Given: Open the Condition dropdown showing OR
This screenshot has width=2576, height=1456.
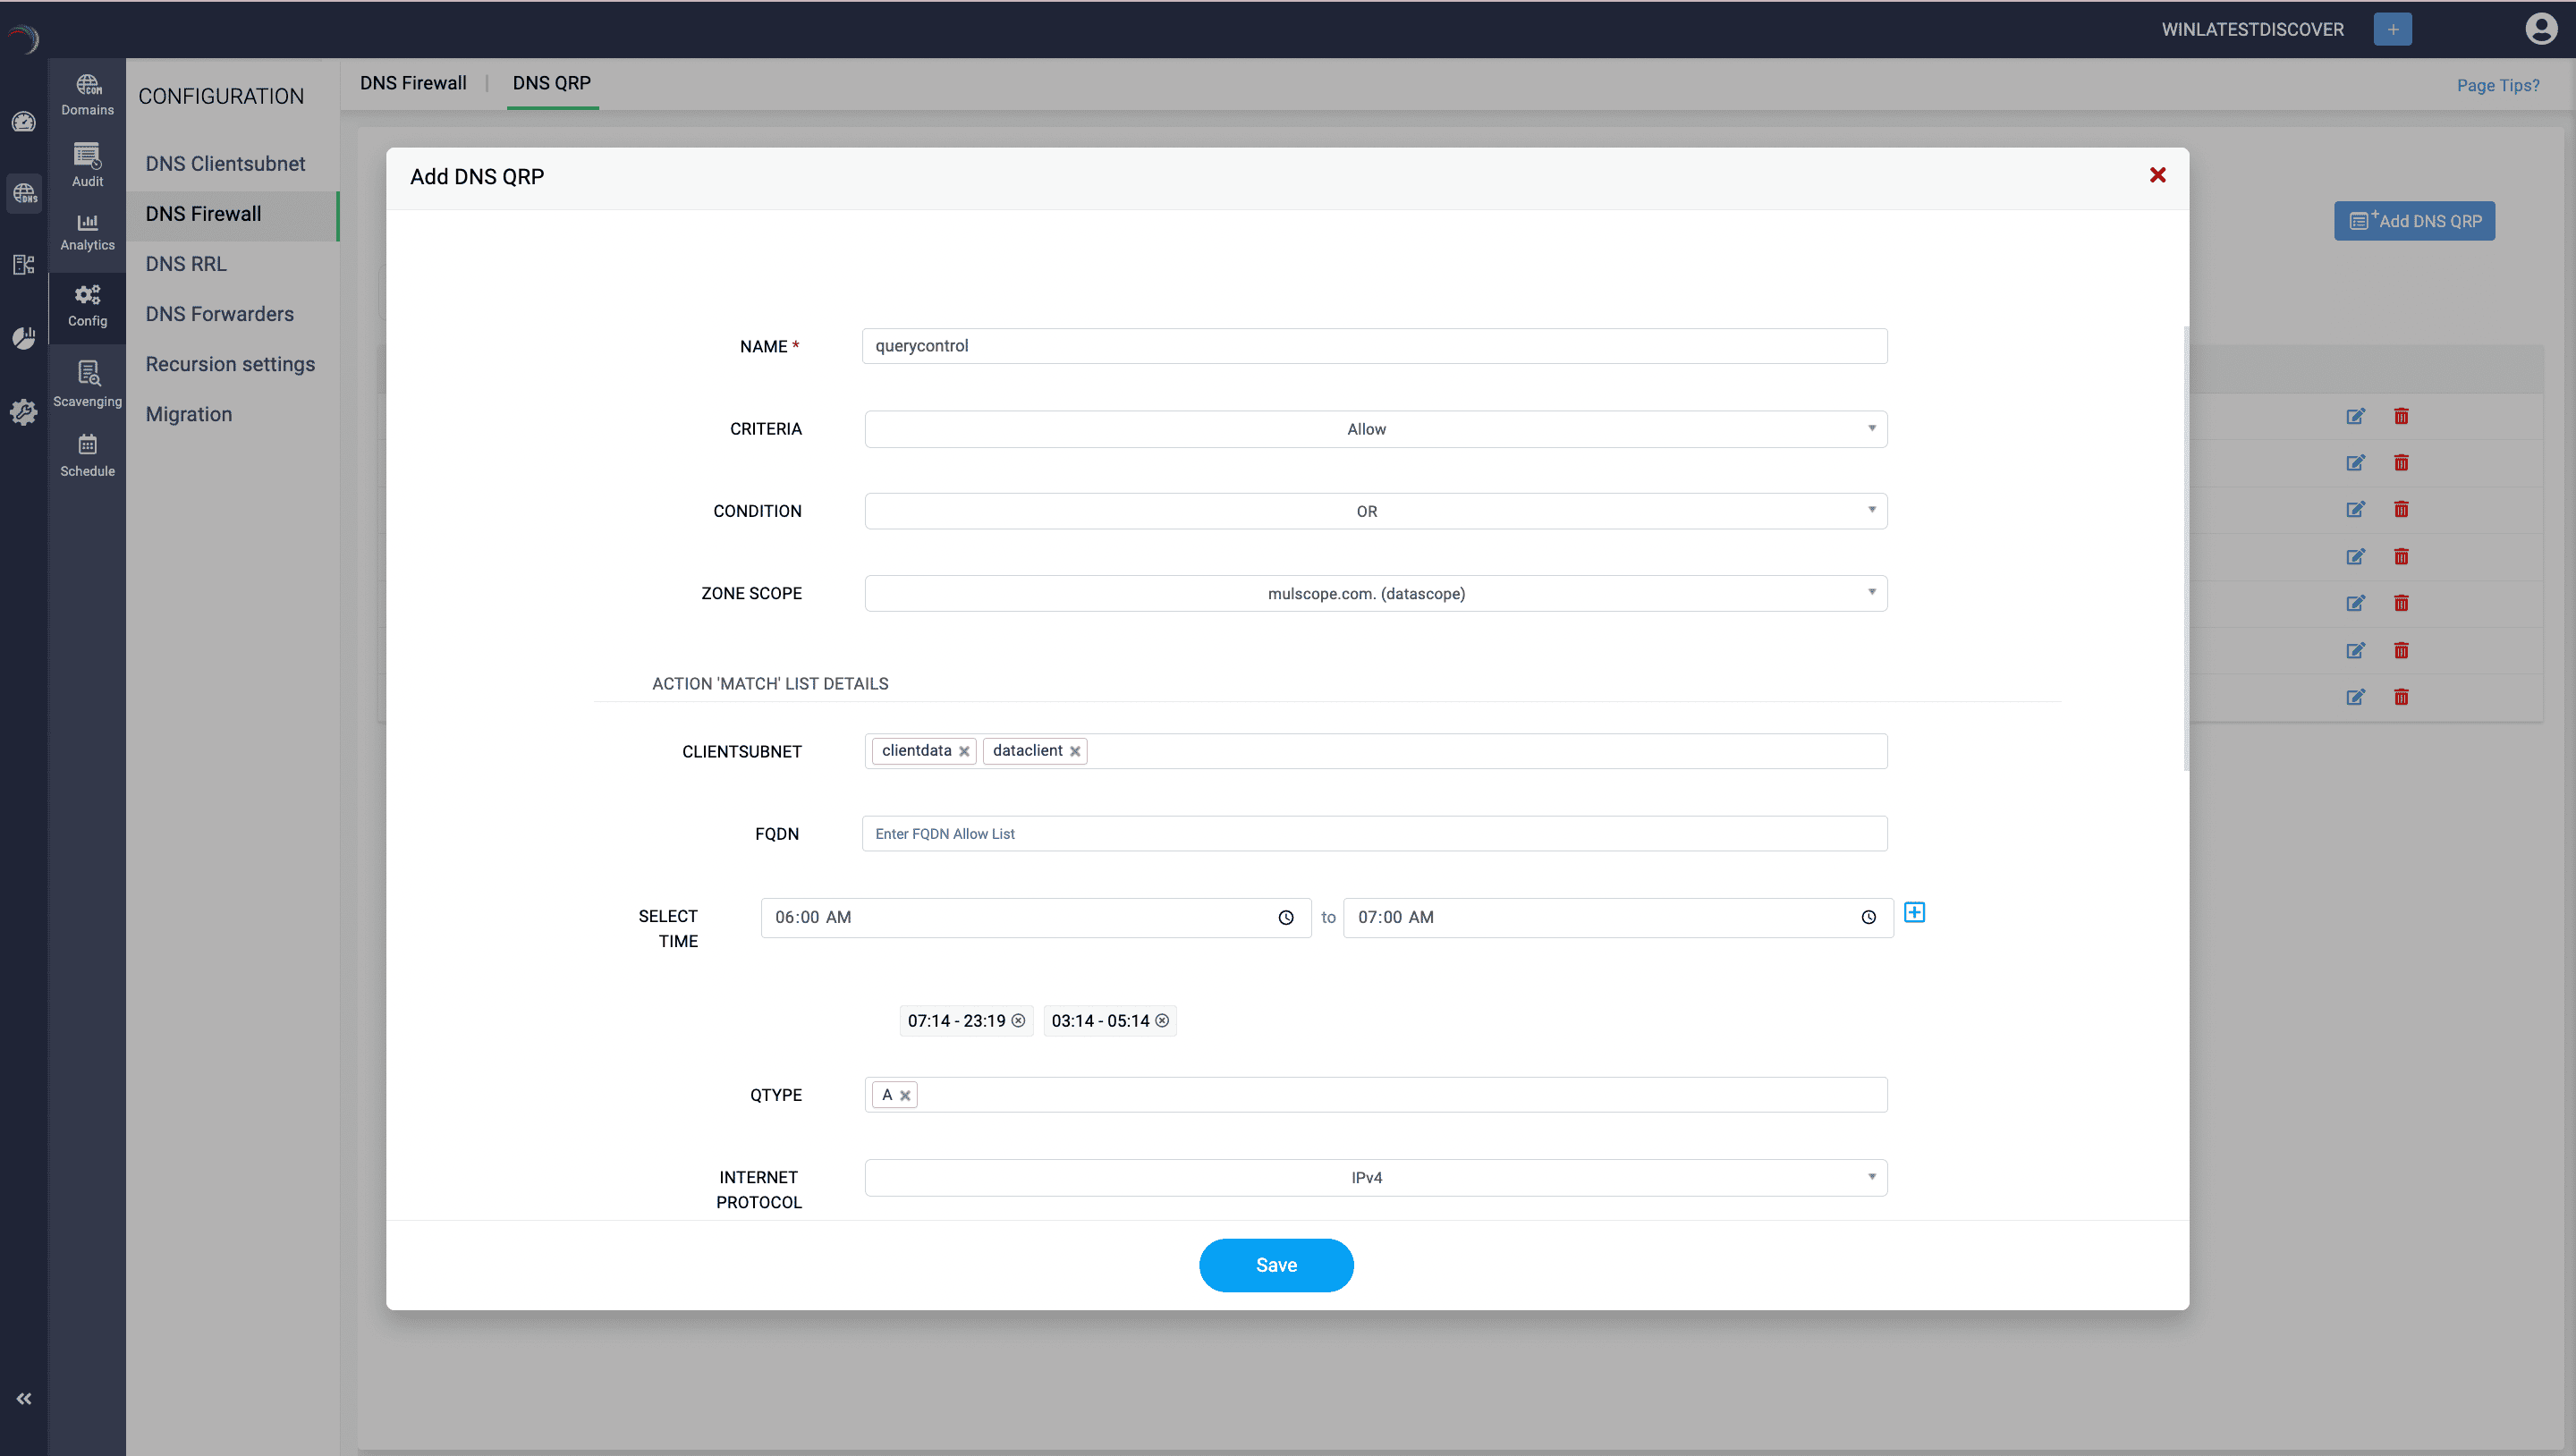Looking at the screenshot, I should click(x=1375, y=511).
